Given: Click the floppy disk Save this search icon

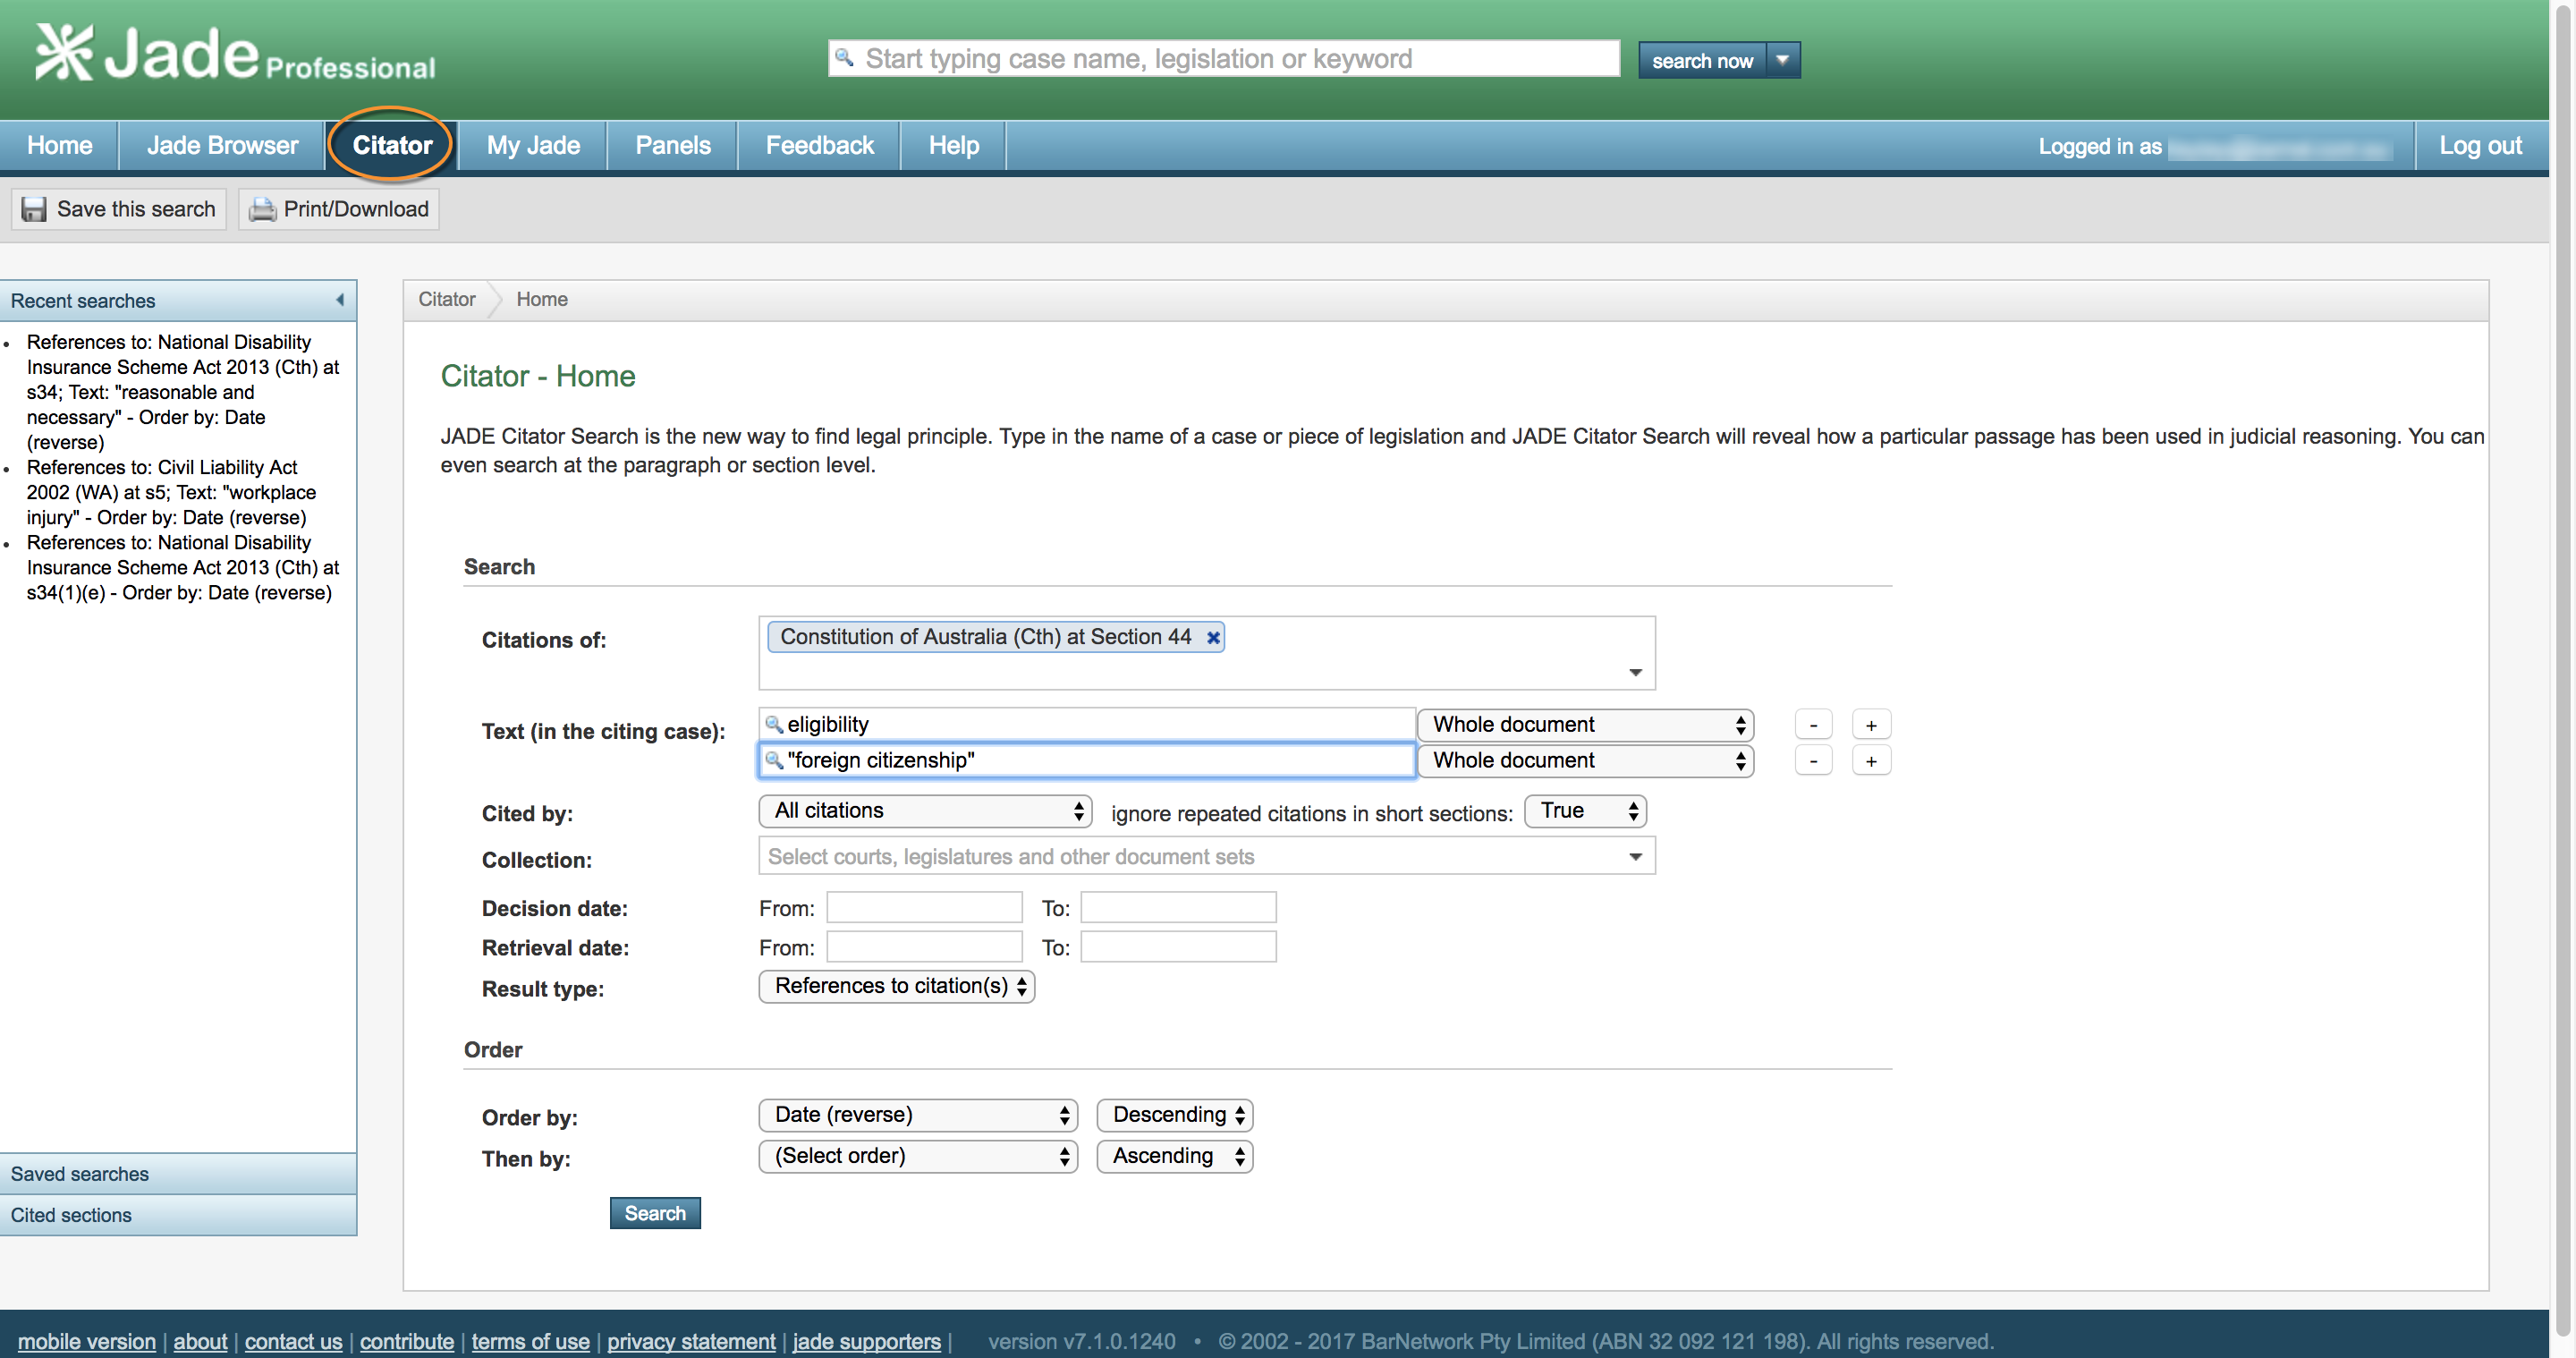Looking at the screenshot, I should click(34, 209).
